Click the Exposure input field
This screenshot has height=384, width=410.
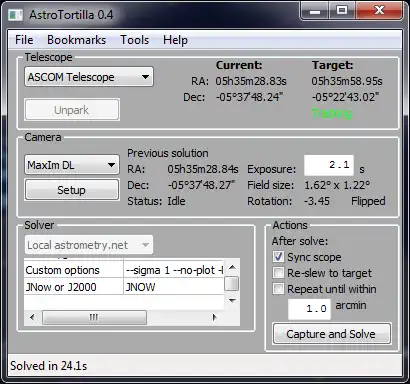click(329, 165)
